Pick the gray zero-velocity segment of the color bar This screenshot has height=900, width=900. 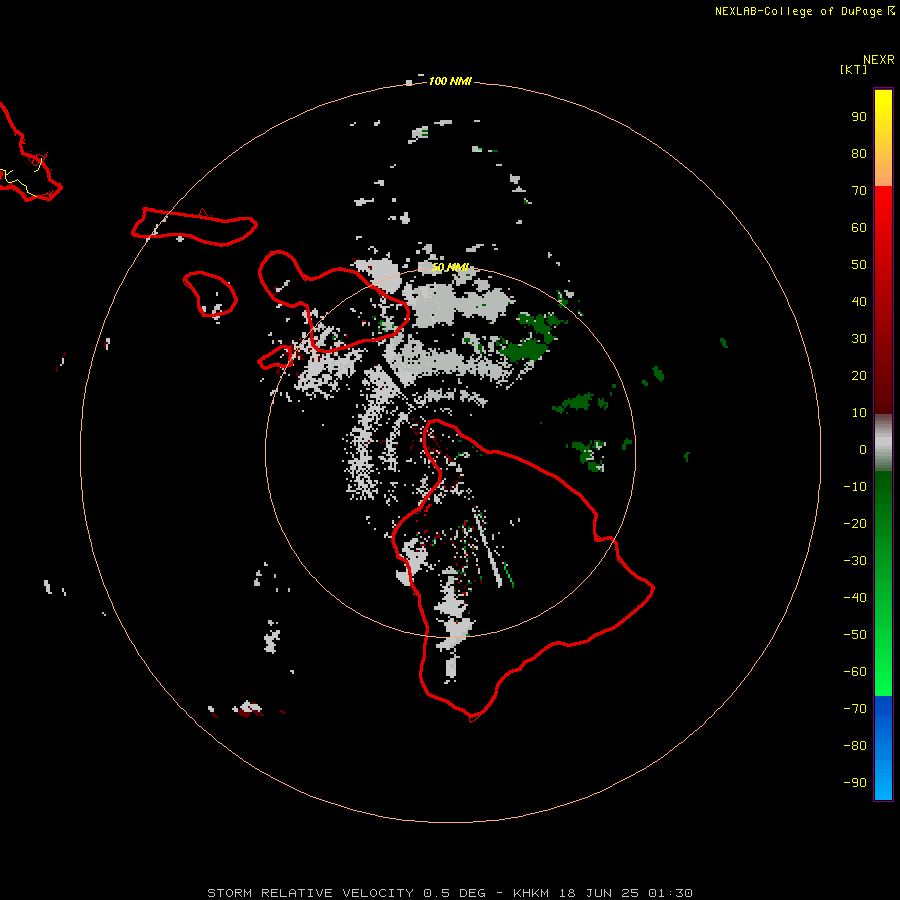883,443
